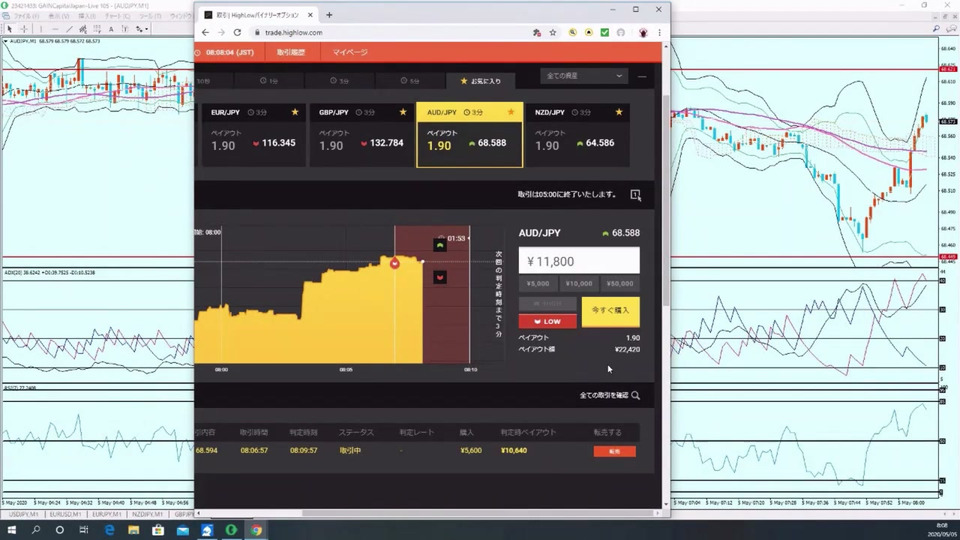Open a new Chrome tab
This screenshot has height=540, width=960.
coord(329,15)
